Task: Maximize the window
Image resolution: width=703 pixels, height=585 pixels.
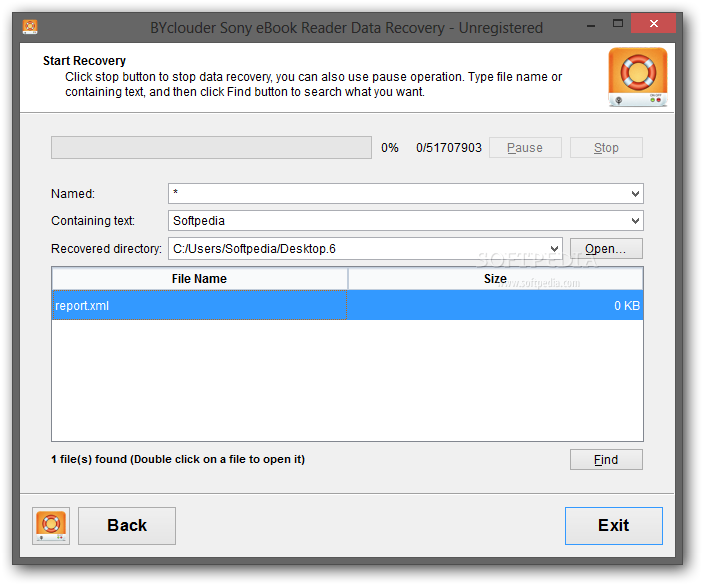Action: [618, 23]
